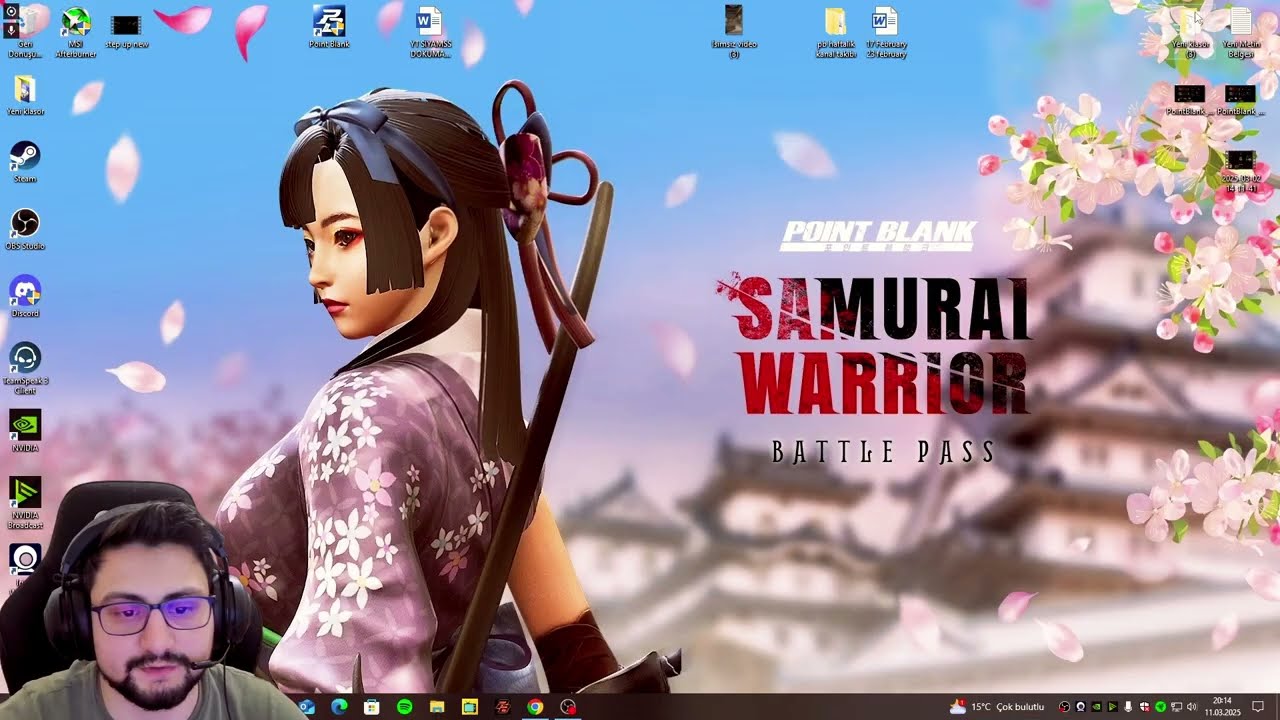Launch Steam from the desktop
This screenshot has height=720, width=1280.
point(25,162)
